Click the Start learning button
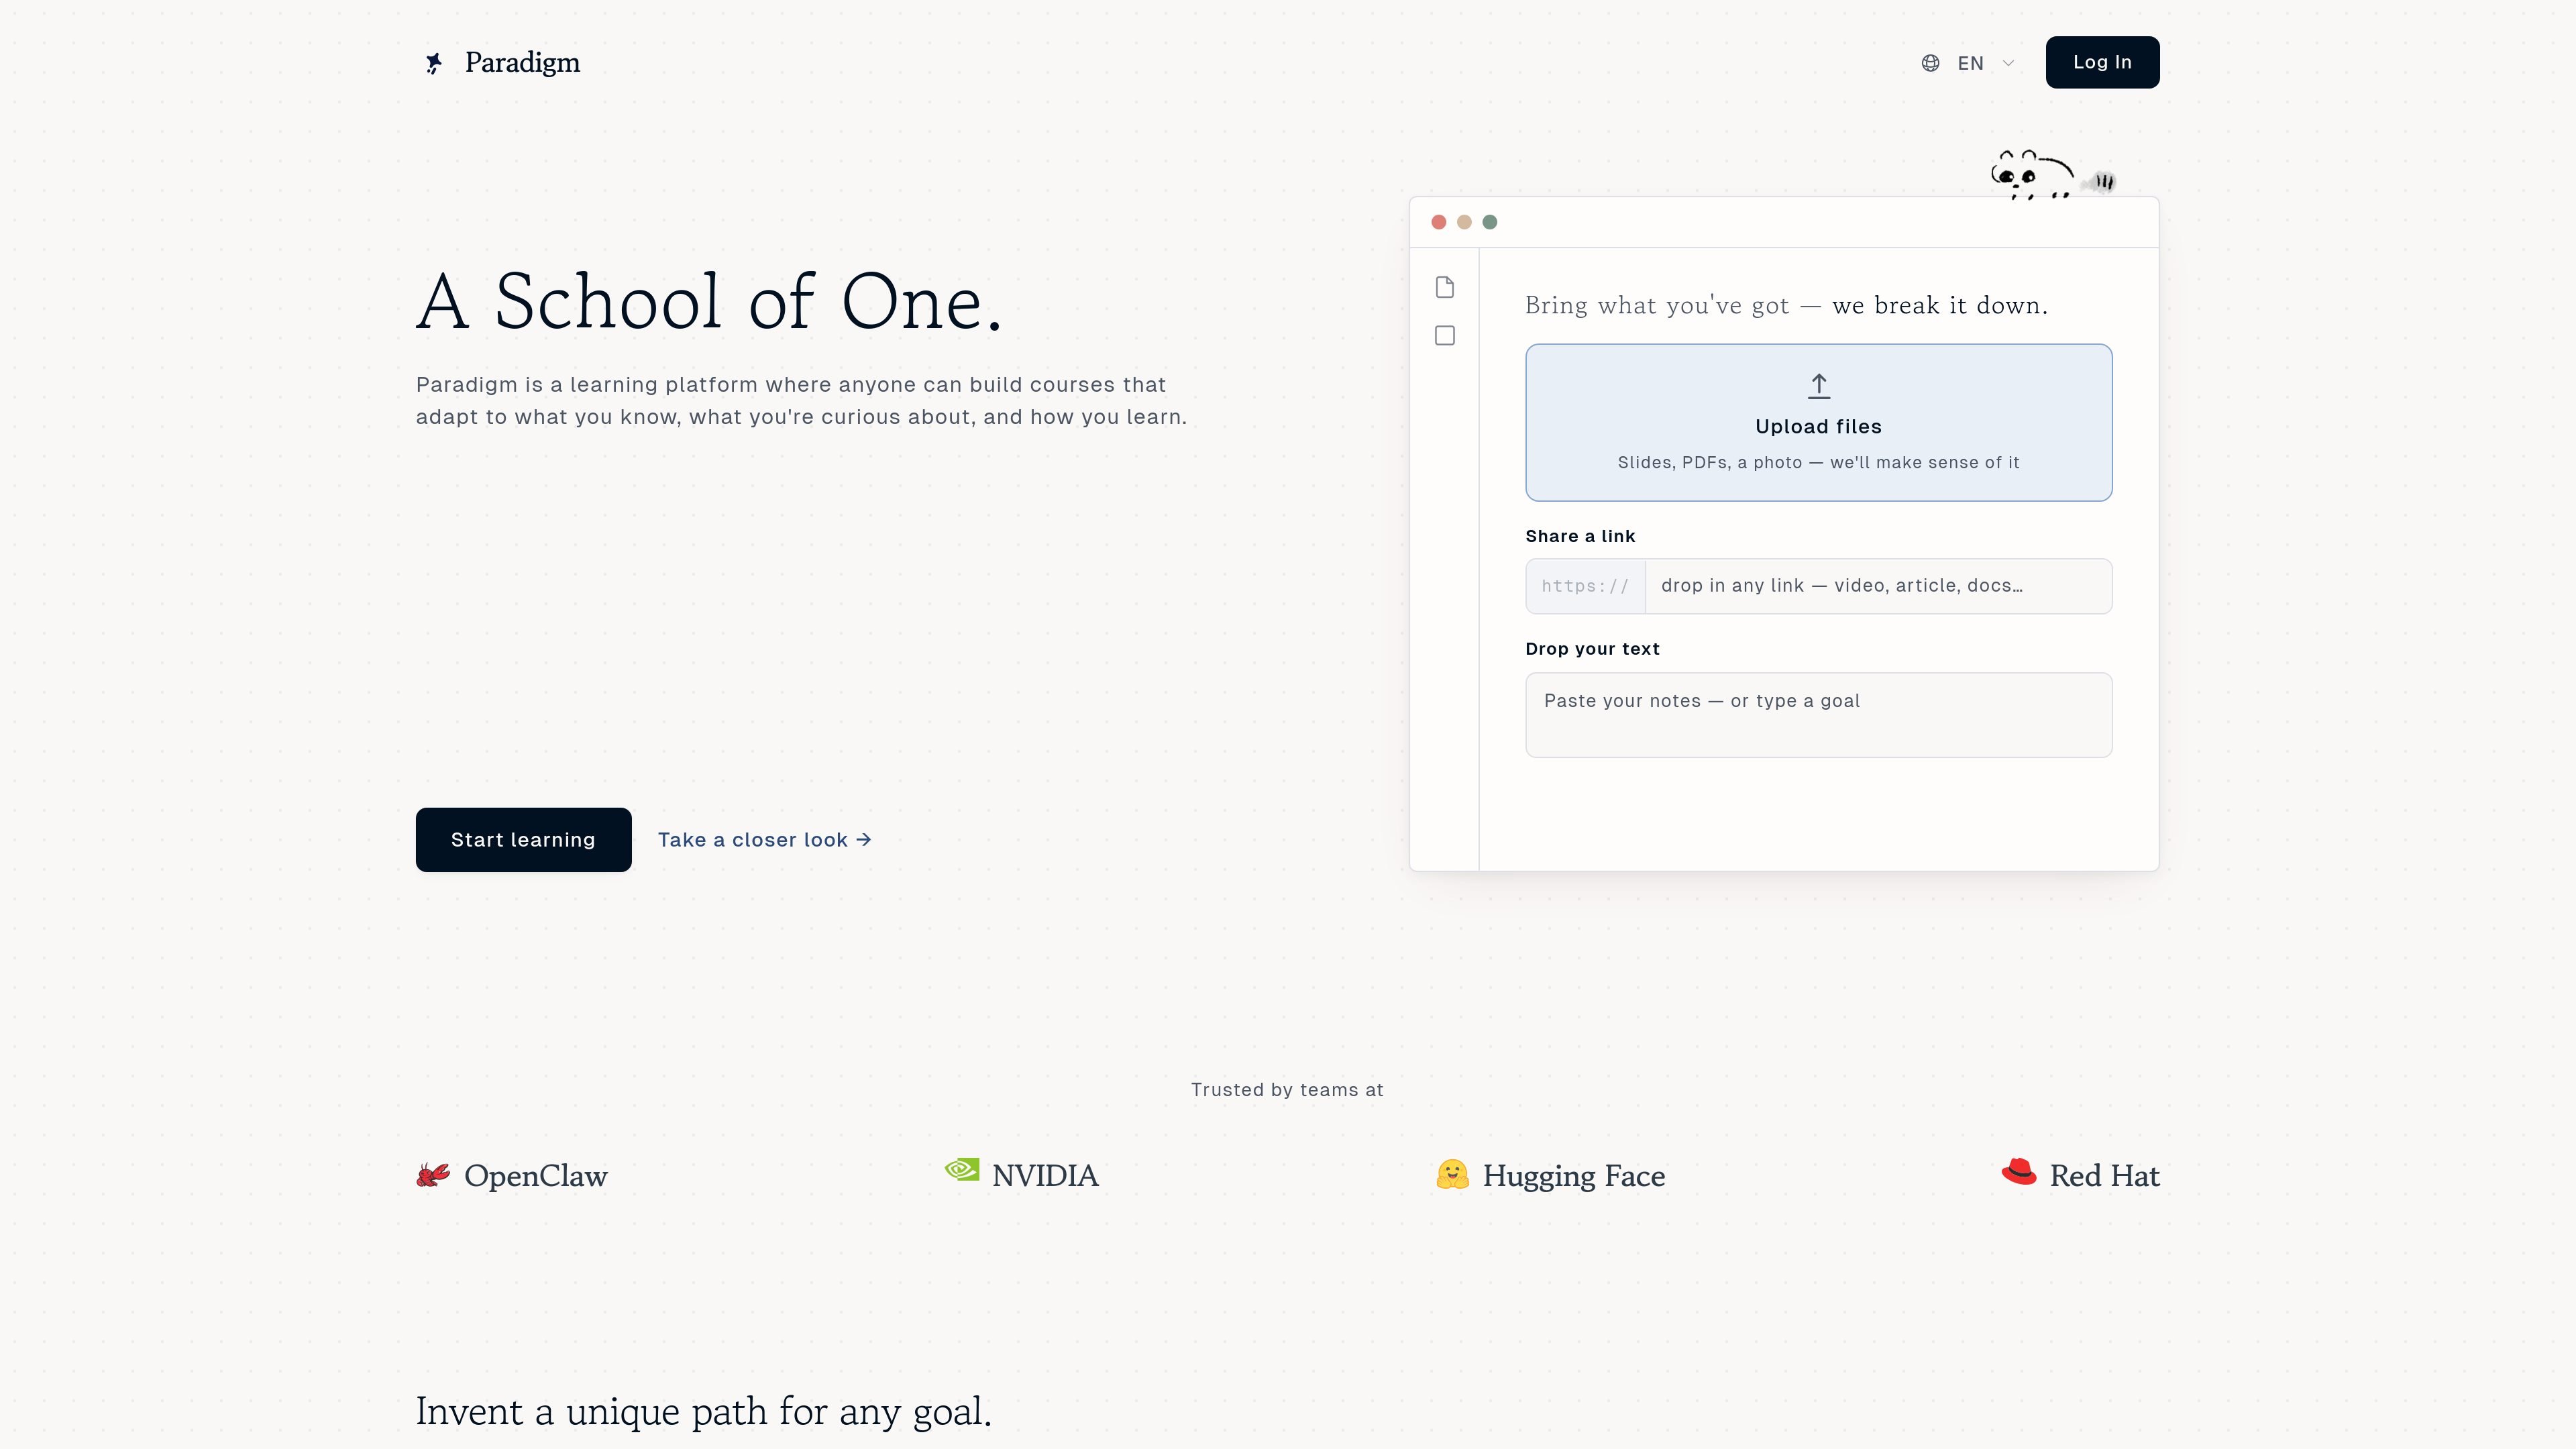The width and height of the screenshot is (2576, 1449). (523, 840)
